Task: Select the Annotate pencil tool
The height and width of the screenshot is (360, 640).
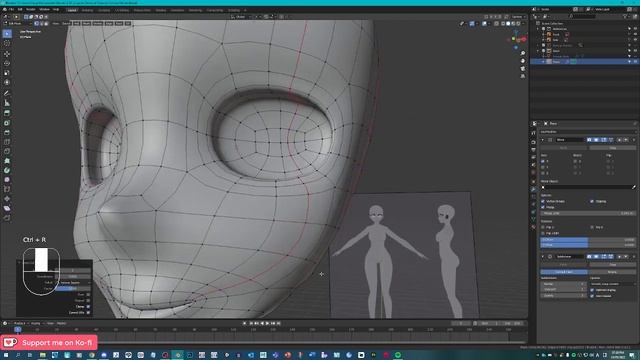Action: [7, 93]
